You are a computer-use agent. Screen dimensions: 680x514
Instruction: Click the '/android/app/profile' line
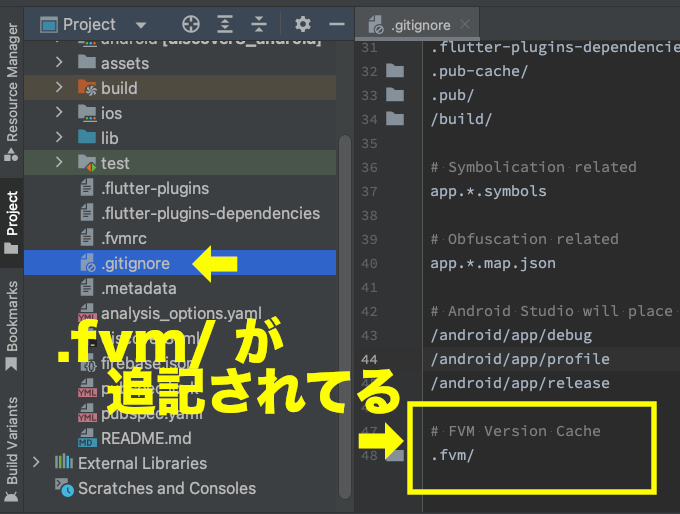coord(520,359)
